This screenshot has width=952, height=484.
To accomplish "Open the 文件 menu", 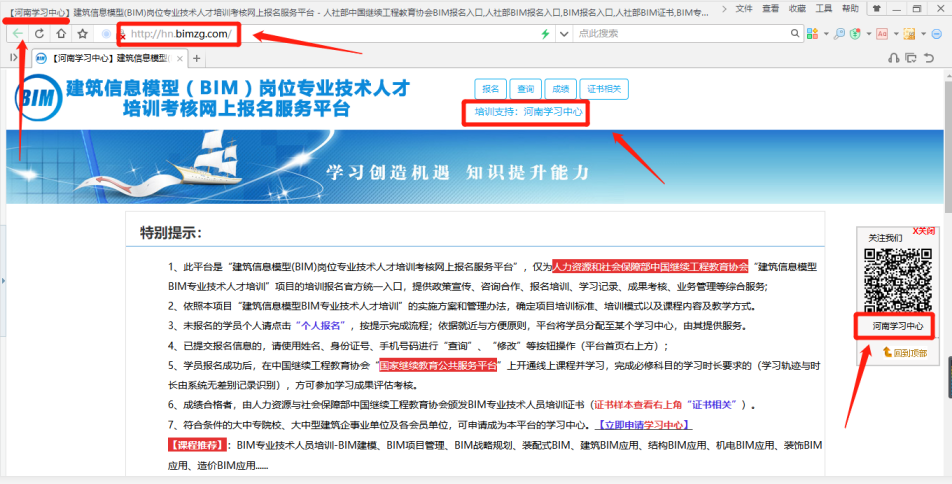I will (743, 8).
